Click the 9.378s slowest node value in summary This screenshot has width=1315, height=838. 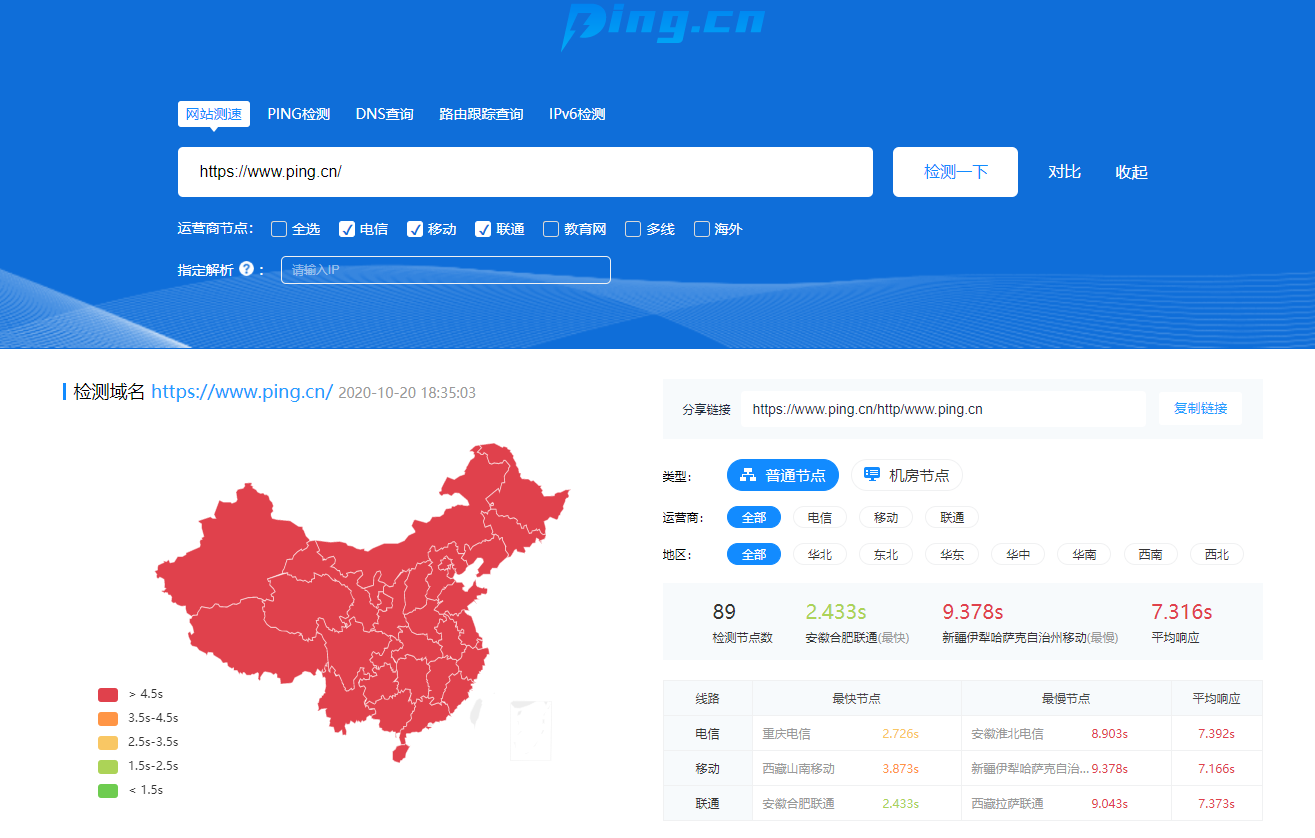tap(973, 612)
